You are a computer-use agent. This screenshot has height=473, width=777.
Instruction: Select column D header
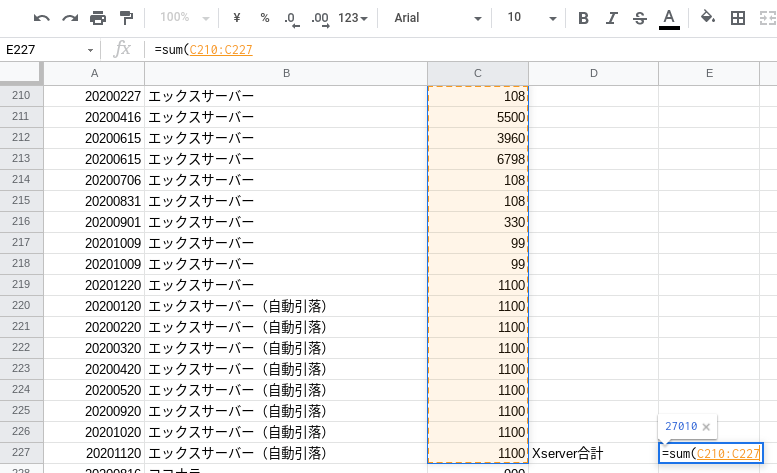coord(594,73)
